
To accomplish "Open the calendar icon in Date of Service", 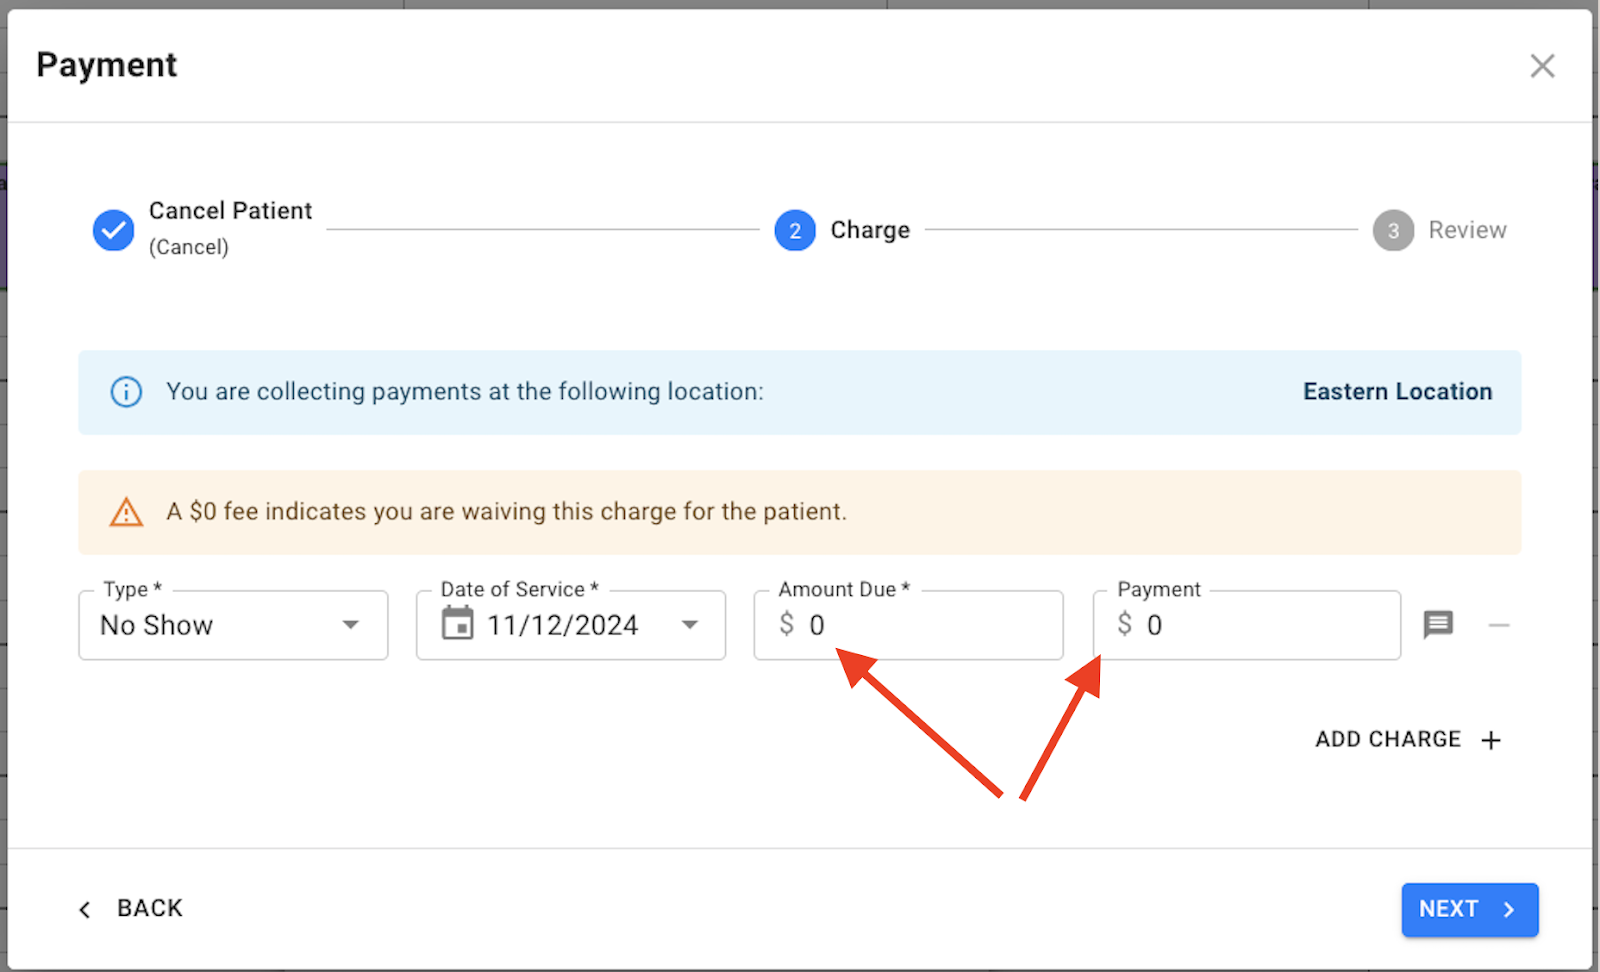I will point(458,624).
